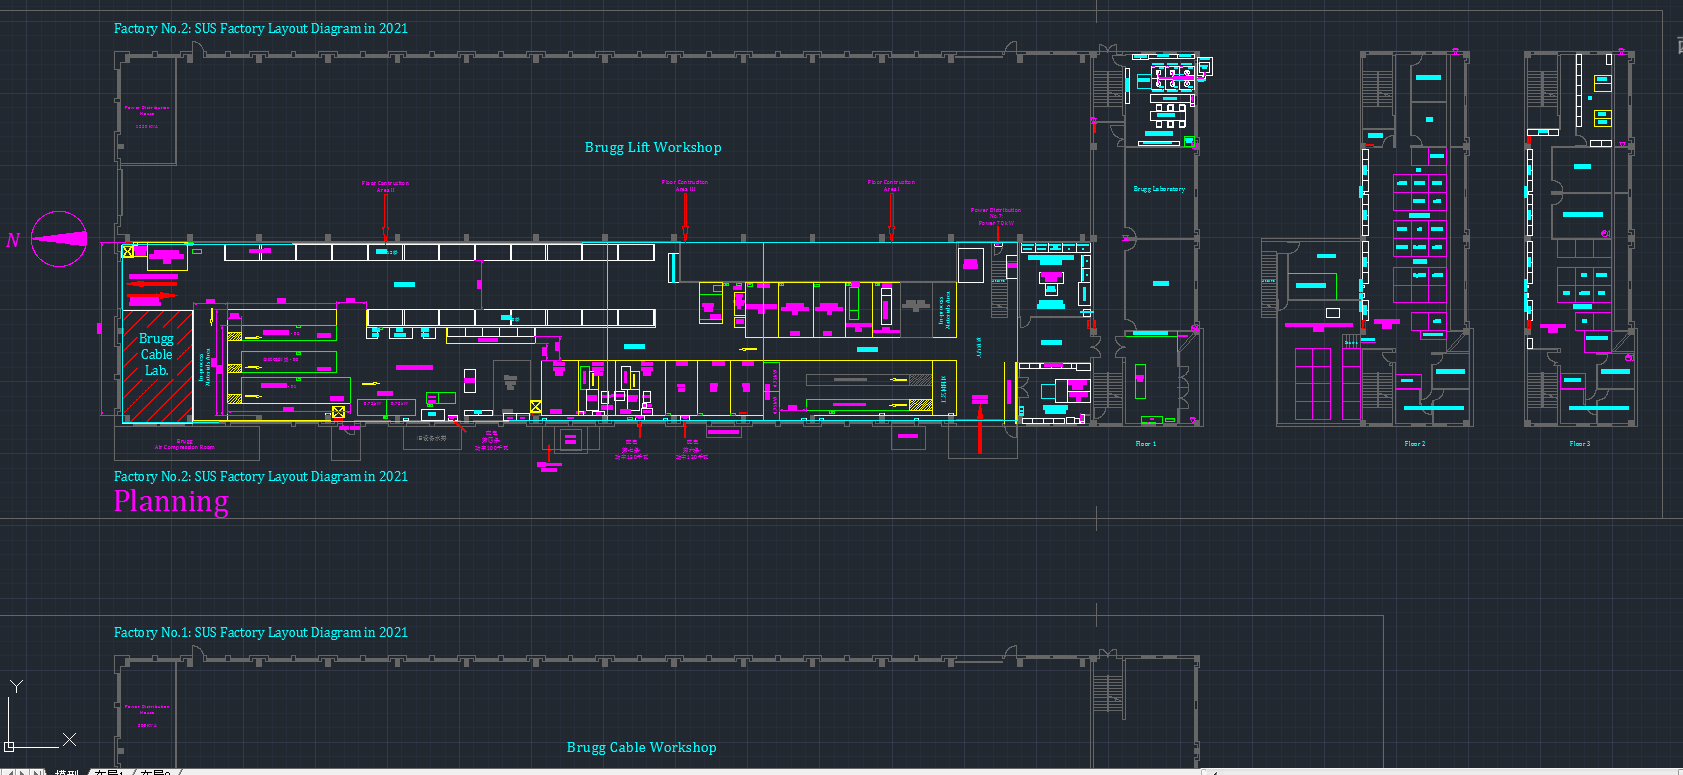Select the magenta Planning title text
This screenshot has height=775, width=1683.
[171, 501]
